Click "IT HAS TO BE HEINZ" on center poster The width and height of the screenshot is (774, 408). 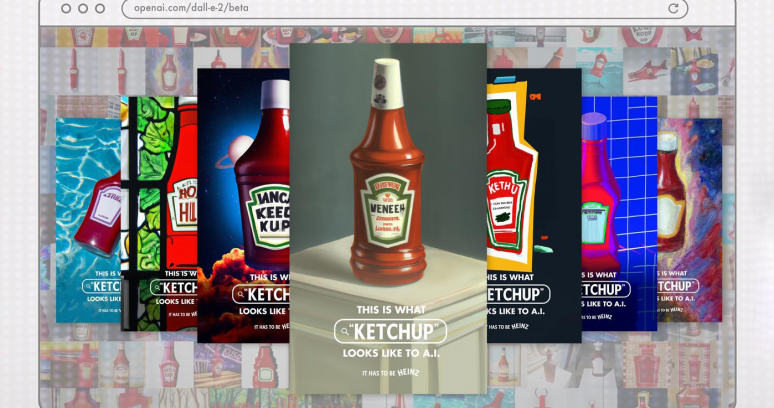point(387,373)
